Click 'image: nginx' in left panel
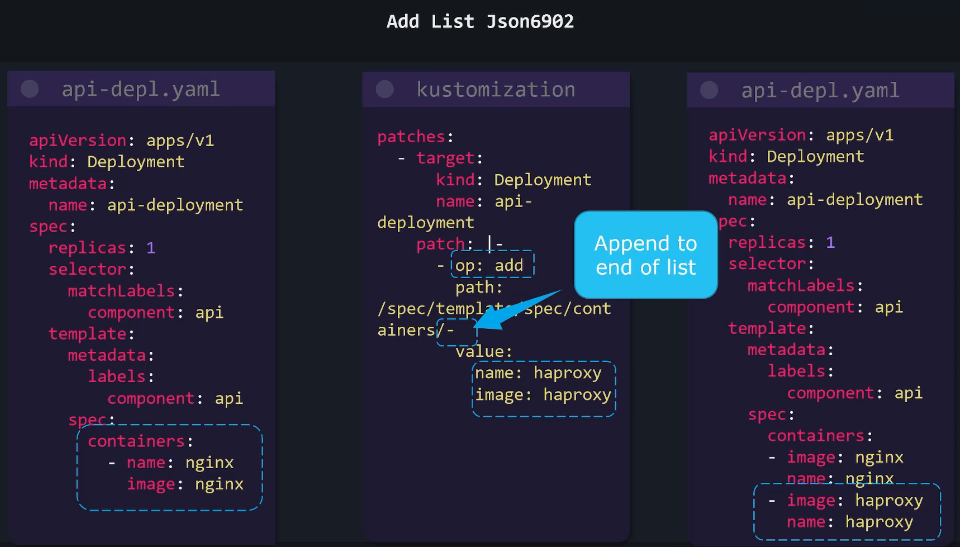This screenshot has width=960, height=547. point(185,484)
